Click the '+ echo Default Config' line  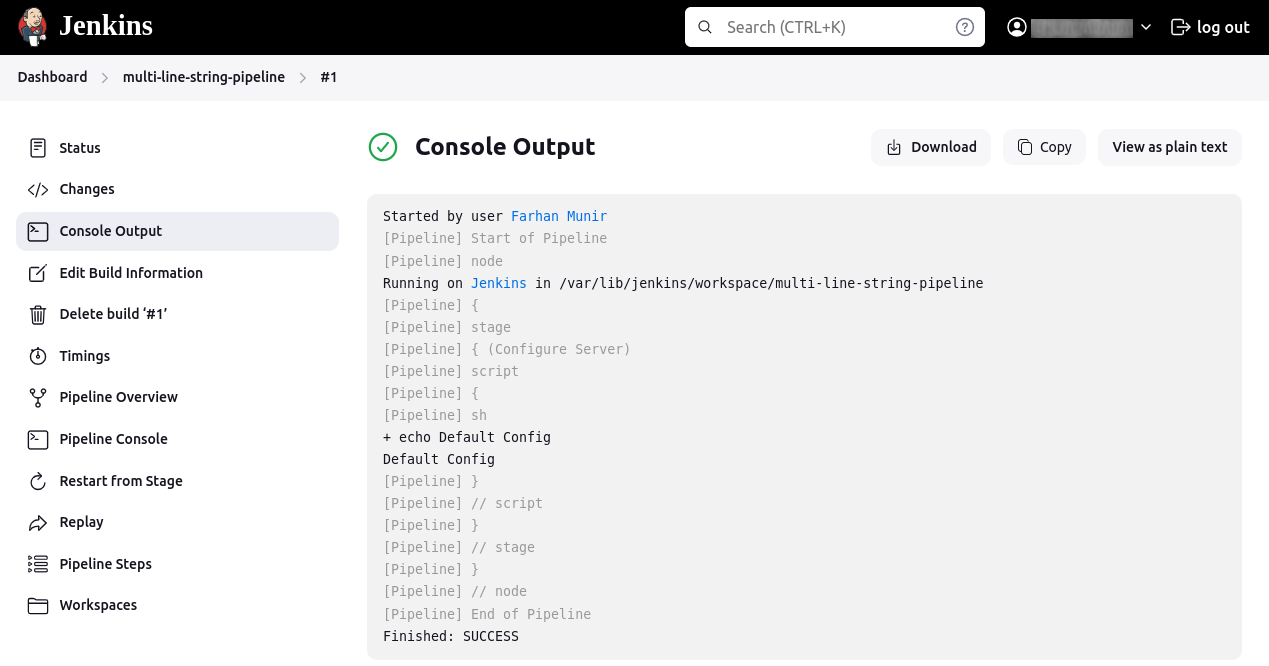[x=467, y=437]
